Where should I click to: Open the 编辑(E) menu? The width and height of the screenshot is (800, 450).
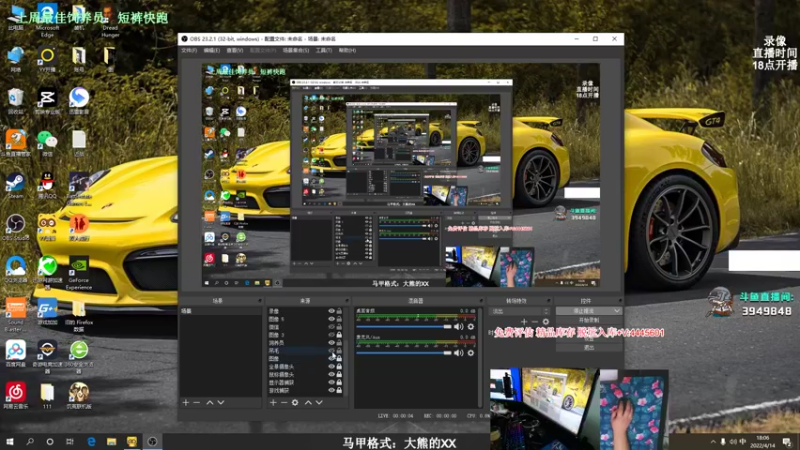click(211, 51)
